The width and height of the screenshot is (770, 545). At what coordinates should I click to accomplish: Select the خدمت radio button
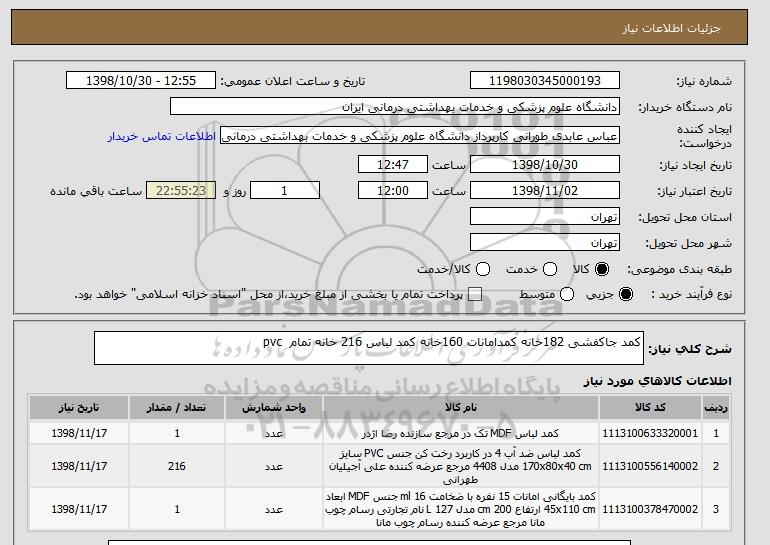(x=550, y=269)
